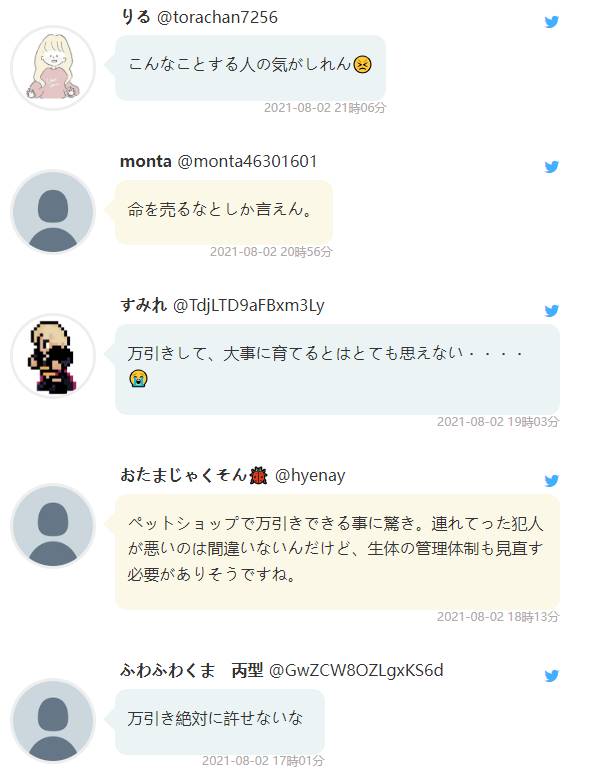
Task: Click the Twitter bird icon on すみれ's comment
Action: (x=552, y=310)
